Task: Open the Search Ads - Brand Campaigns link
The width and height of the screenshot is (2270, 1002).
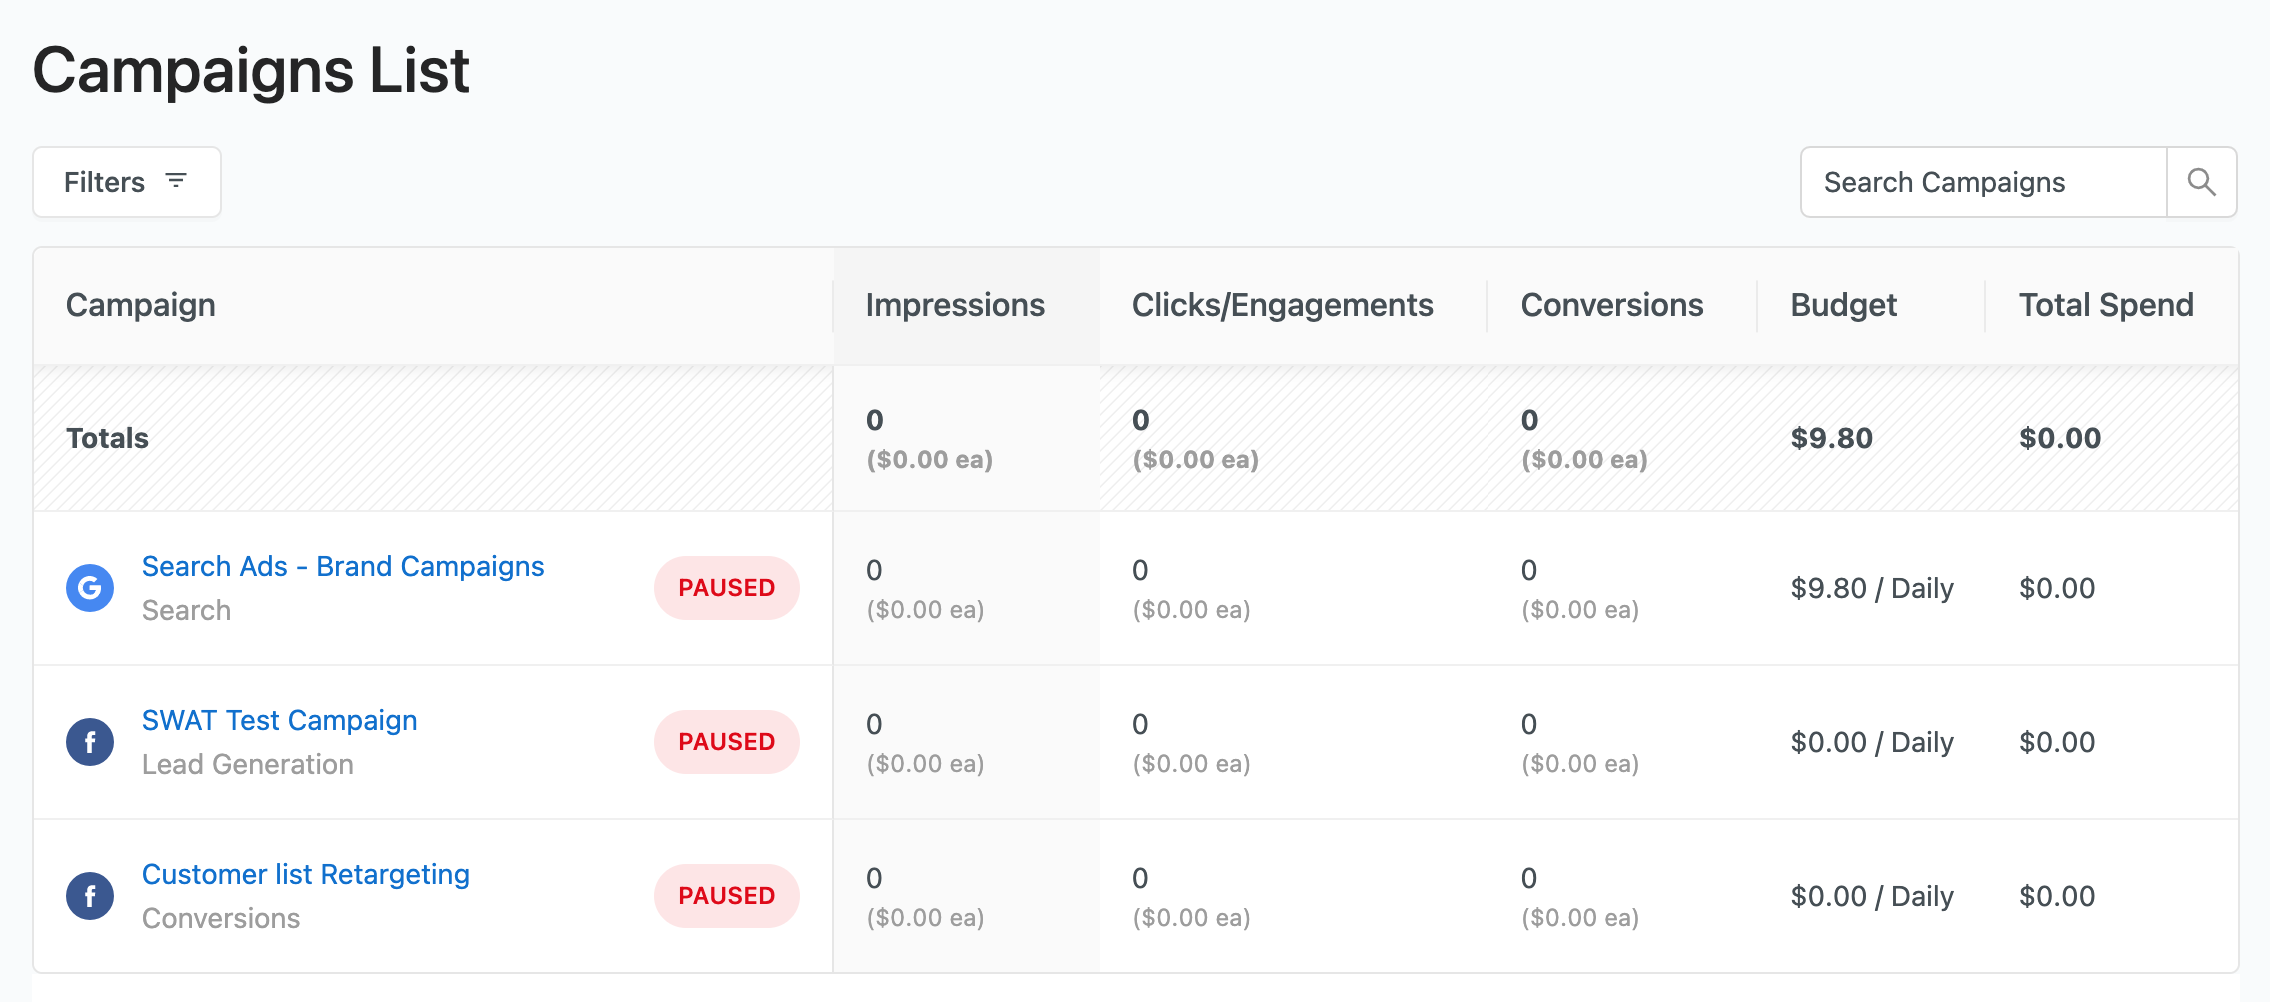Action: [x=343, y=567]
